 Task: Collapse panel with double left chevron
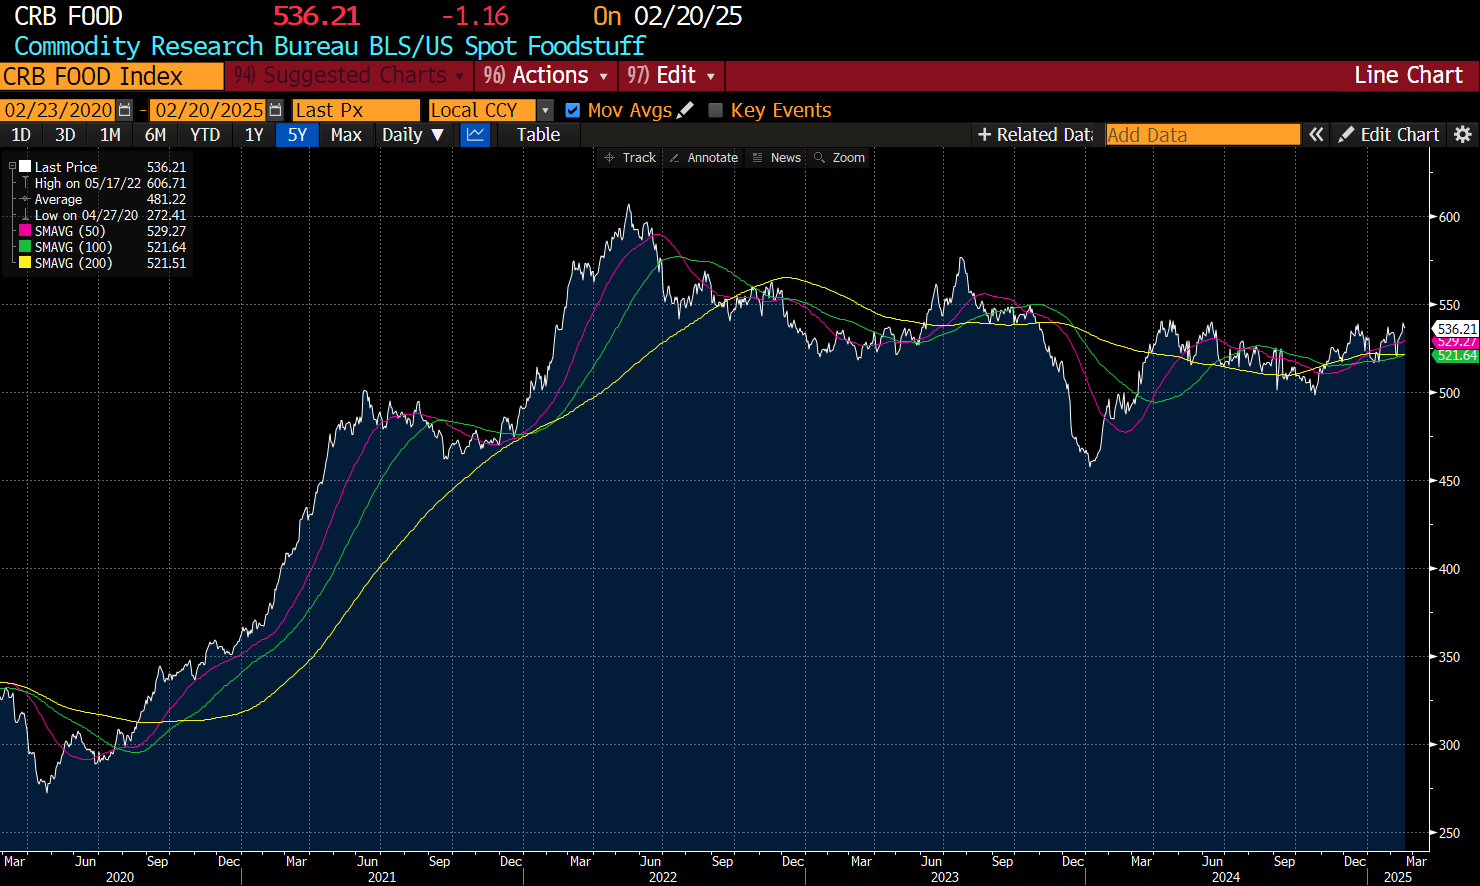1316,135
